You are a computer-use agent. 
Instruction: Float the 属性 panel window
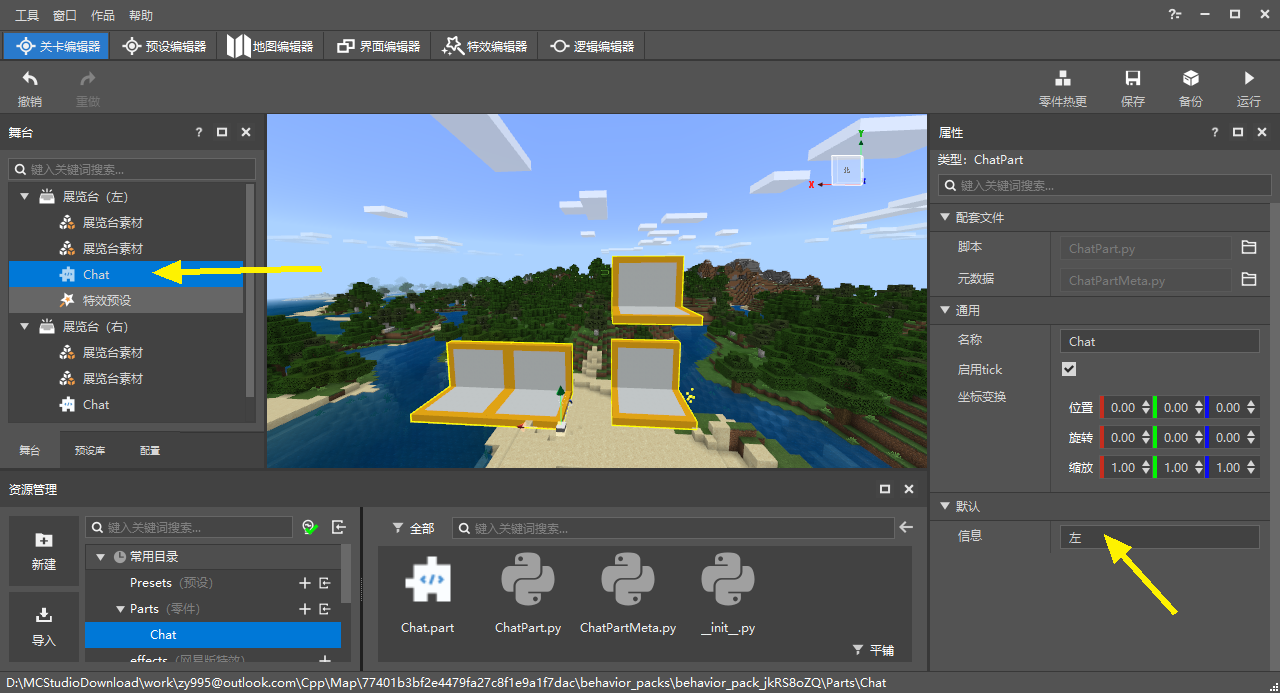click(x=1238, y=132)
